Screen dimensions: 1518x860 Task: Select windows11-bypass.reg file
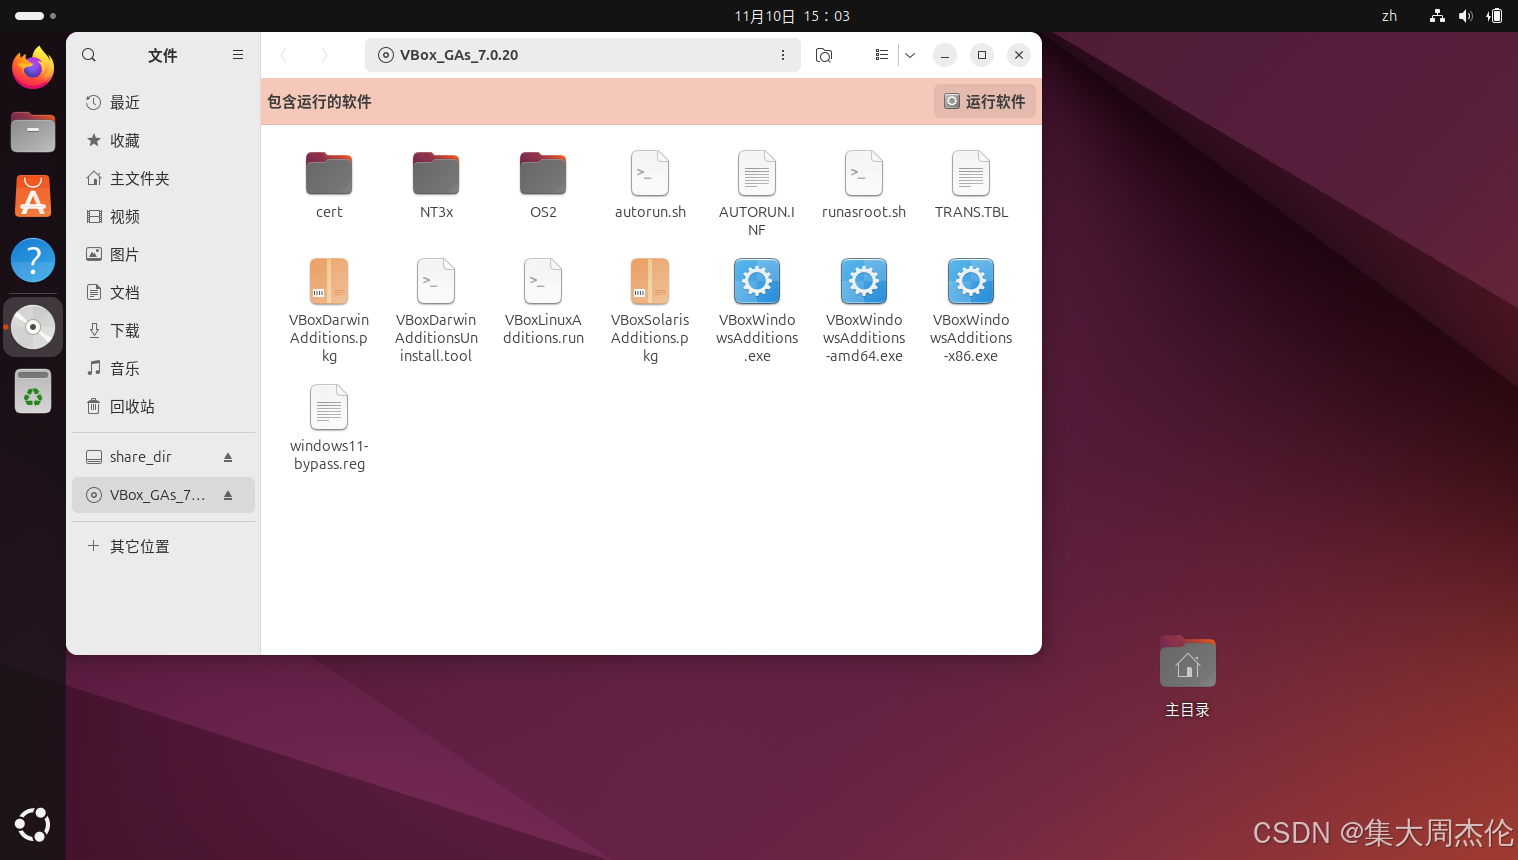[x=329, y=428]
